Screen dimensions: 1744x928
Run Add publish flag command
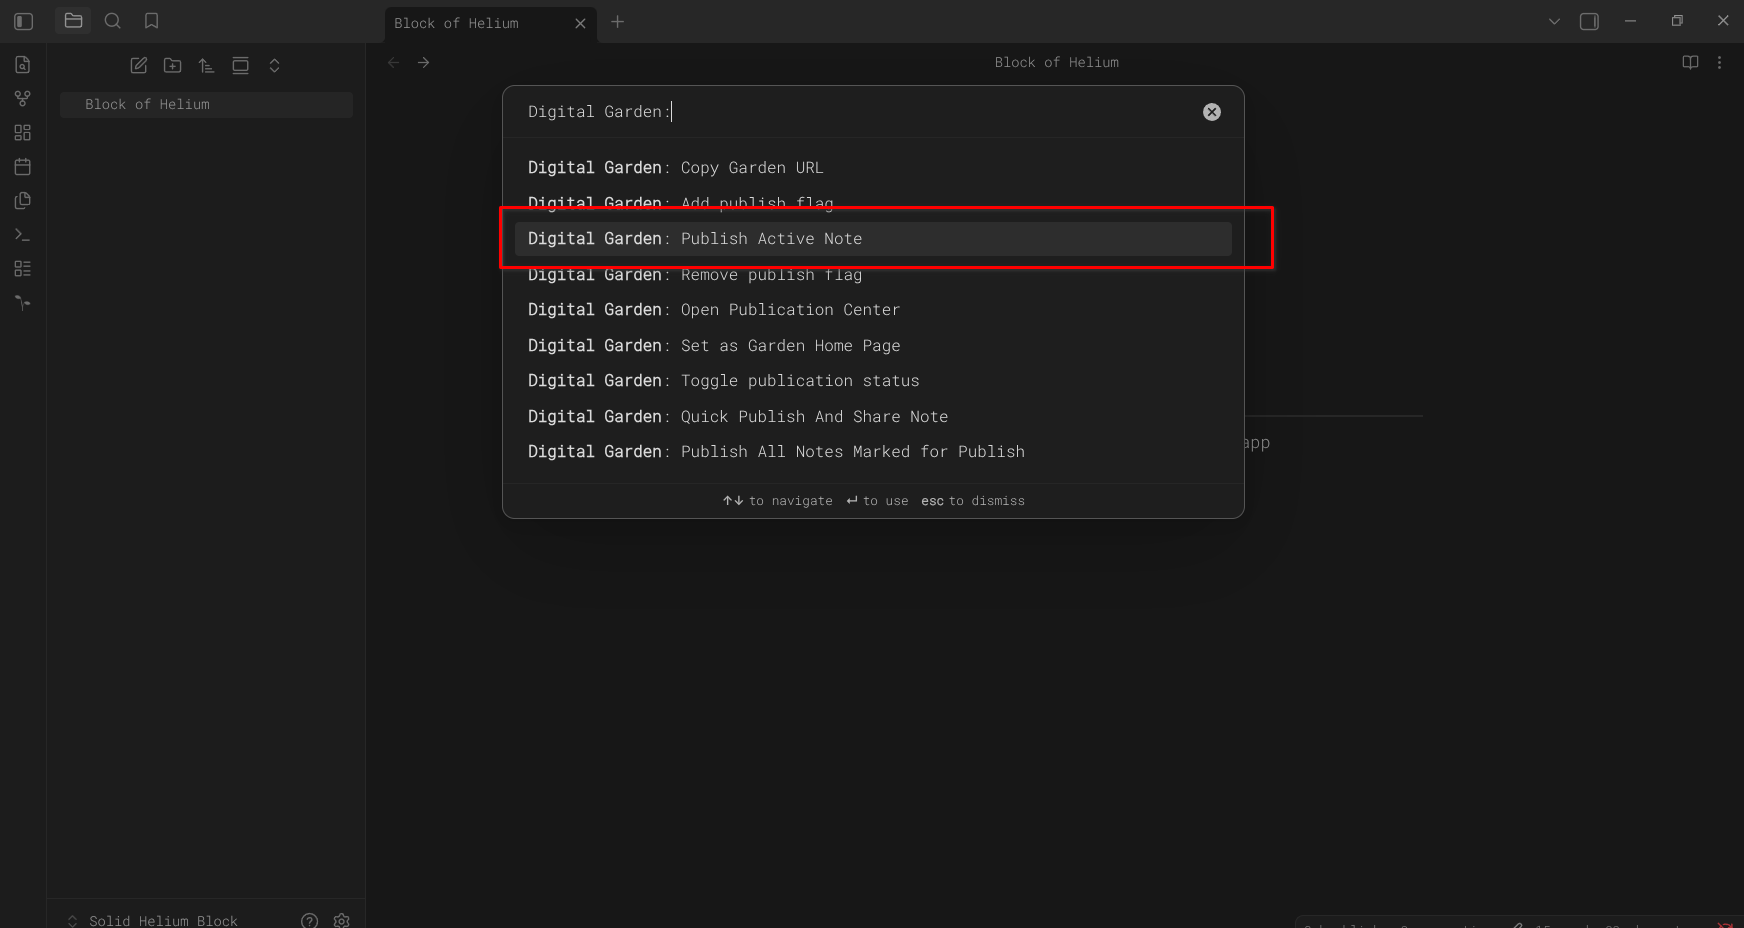[873, 203]
